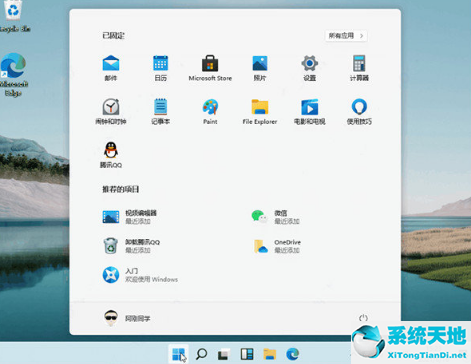The width and height of the screenshot is (471, 364).
Task: Open the user account 阿刚同学 profile
Action: (127, 318)
